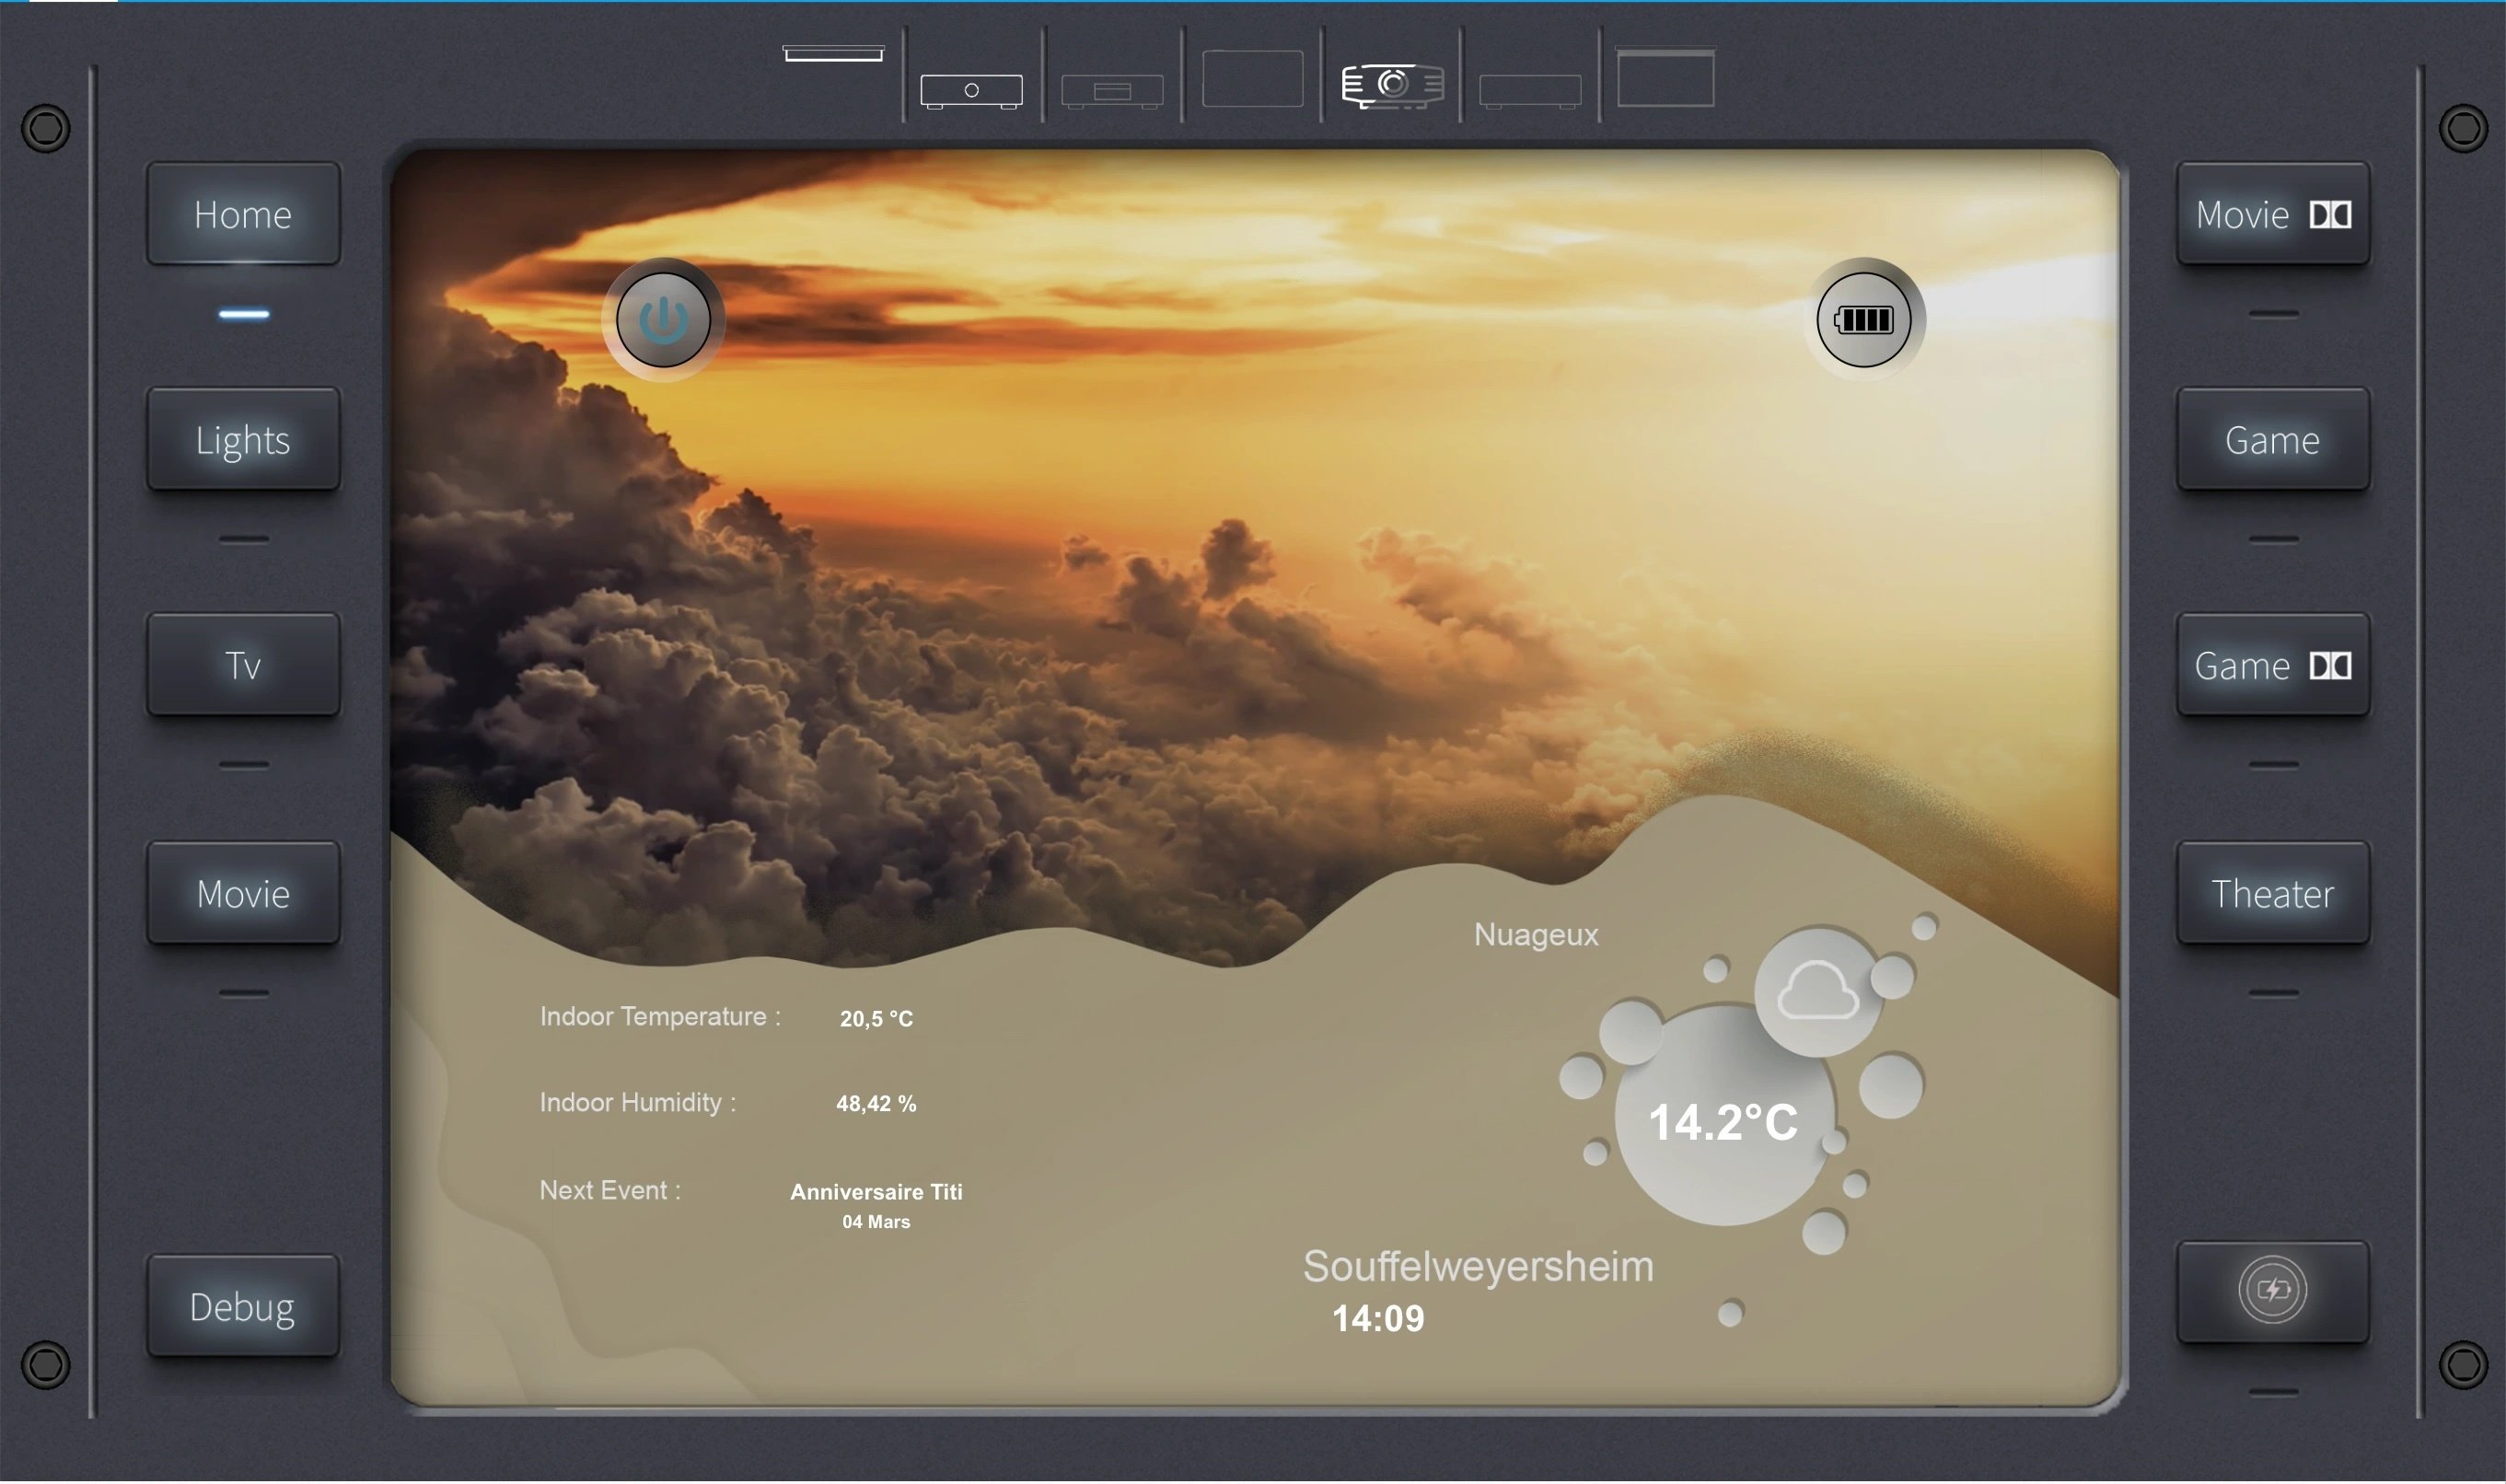Click the blank television panel icon
Viewport: 2506px width, 1484px height.
1252,78
